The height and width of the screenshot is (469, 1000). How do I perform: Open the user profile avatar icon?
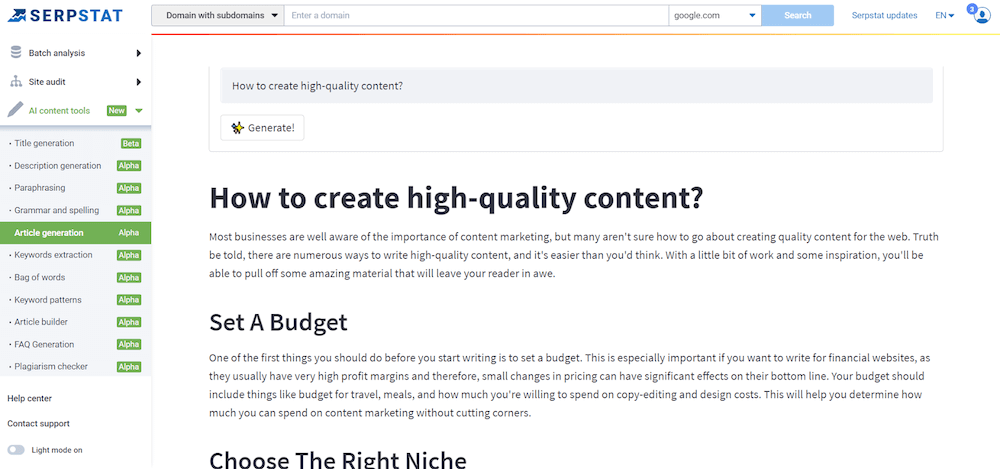[980, 15]
